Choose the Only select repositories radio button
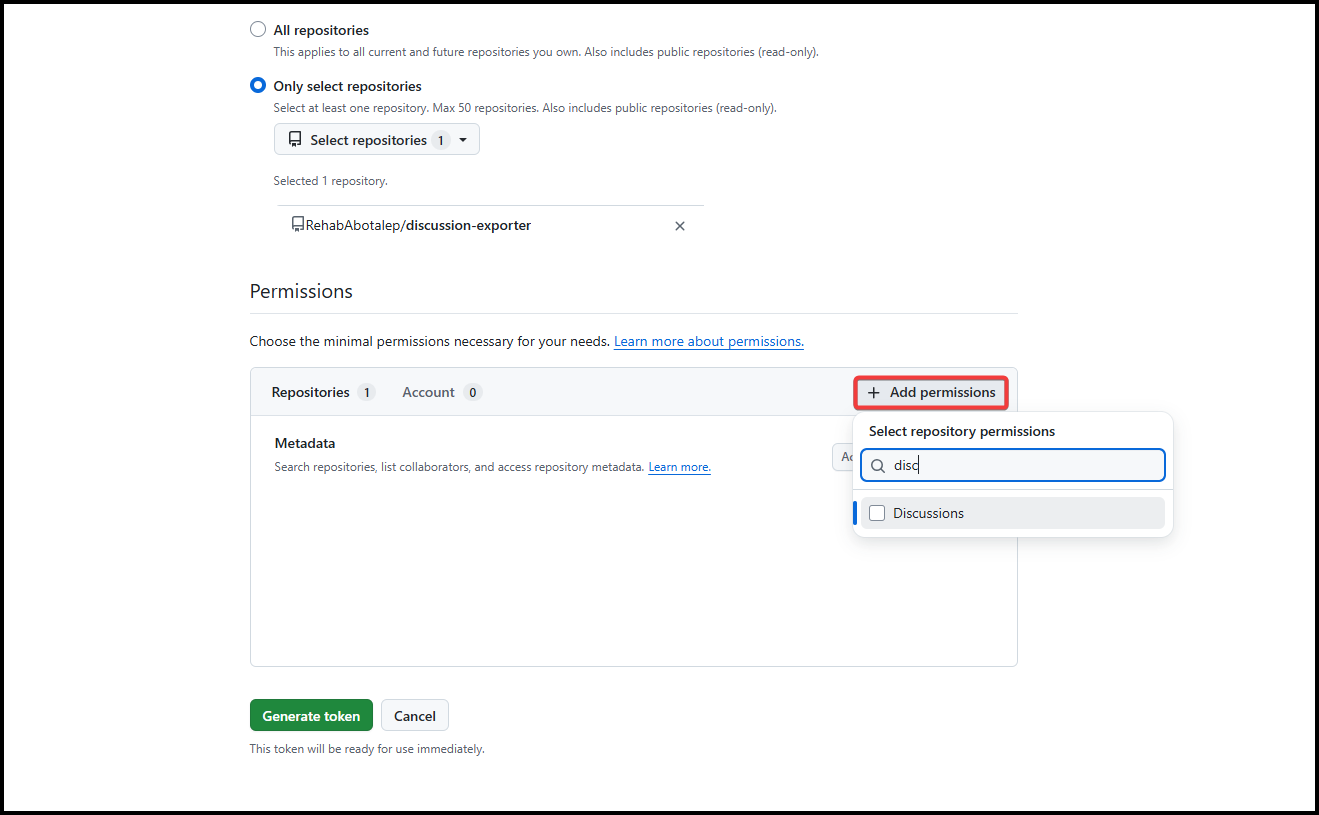This screenshot has height=815, width=1319. [x=258, y=86]
